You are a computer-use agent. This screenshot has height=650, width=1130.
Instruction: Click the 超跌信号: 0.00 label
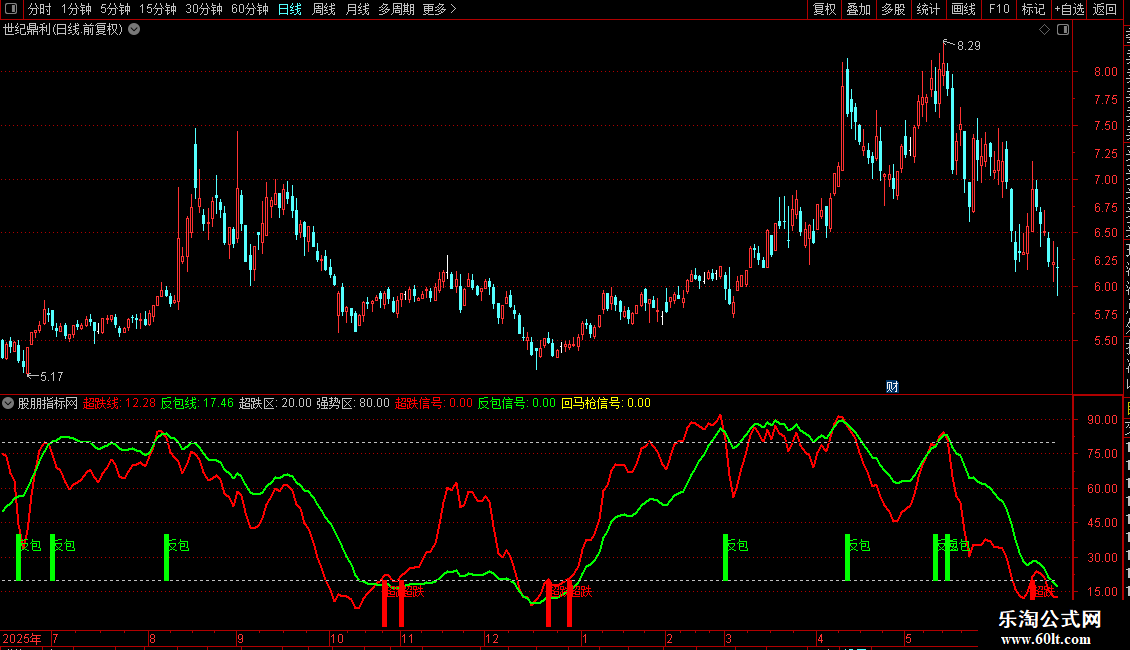(434, 404)
